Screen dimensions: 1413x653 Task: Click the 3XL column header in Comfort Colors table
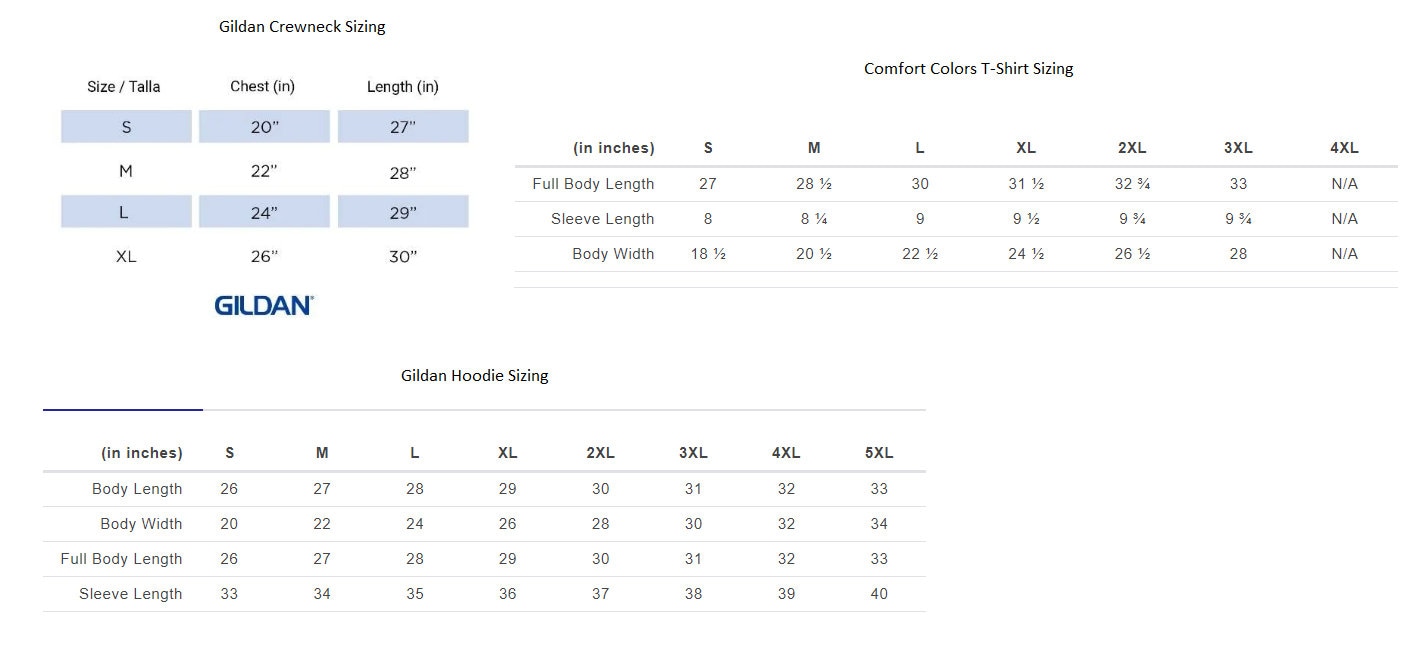pyautogui.click(x=1238, y=148)
